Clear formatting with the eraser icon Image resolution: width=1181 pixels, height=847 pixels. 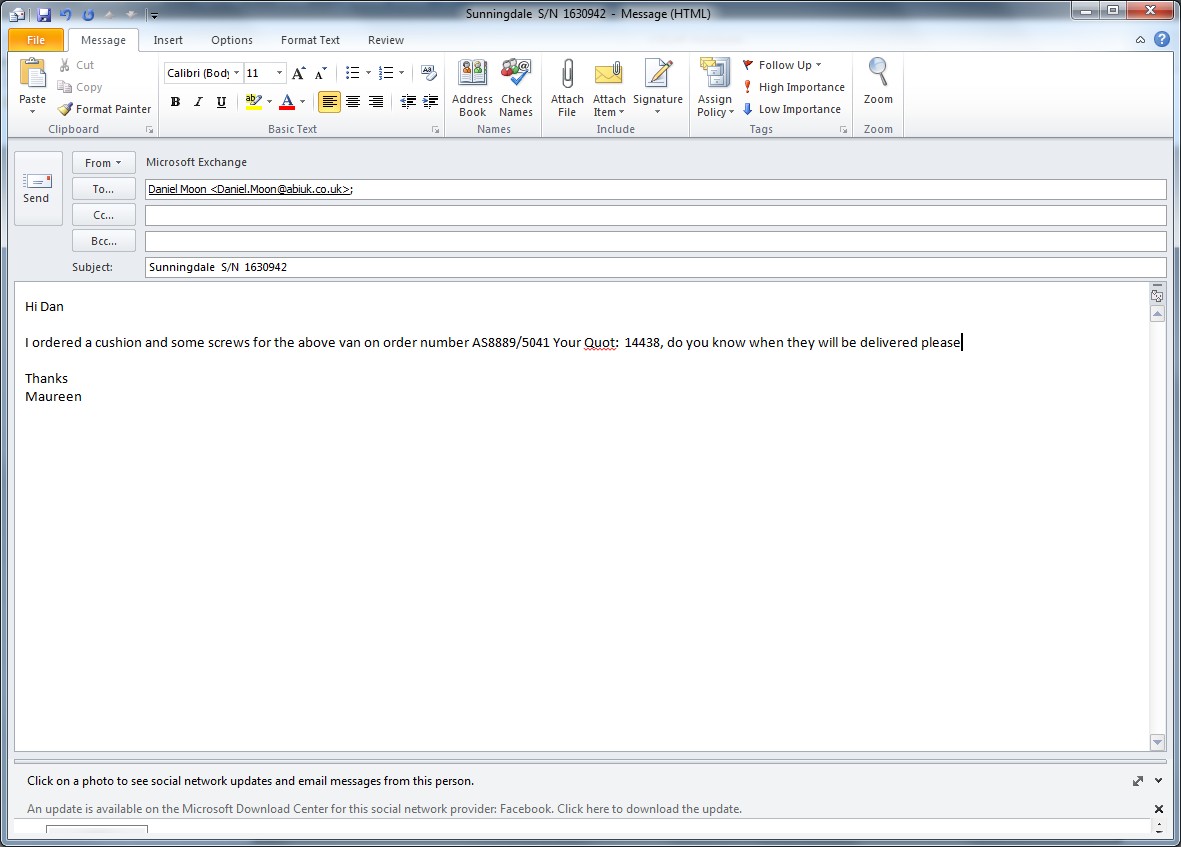pos(429,73)
